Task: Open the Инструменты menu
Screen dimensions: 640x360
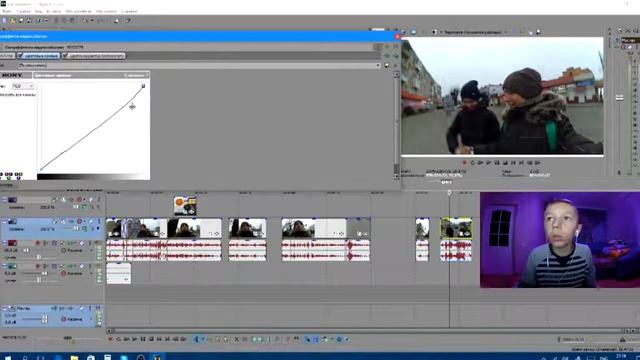Action: point(79,11)
